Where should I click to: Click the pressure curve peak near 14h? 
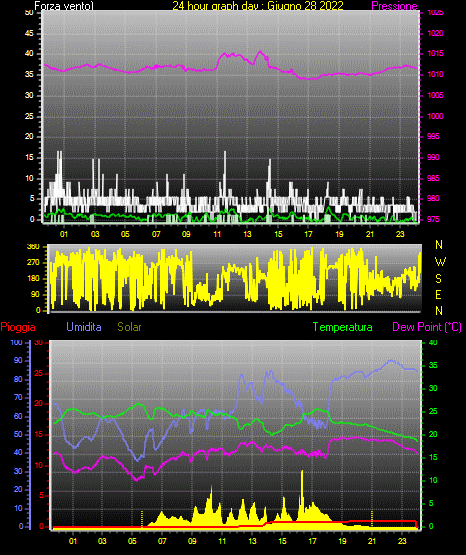pyautogui.click(x=261, y=52)
